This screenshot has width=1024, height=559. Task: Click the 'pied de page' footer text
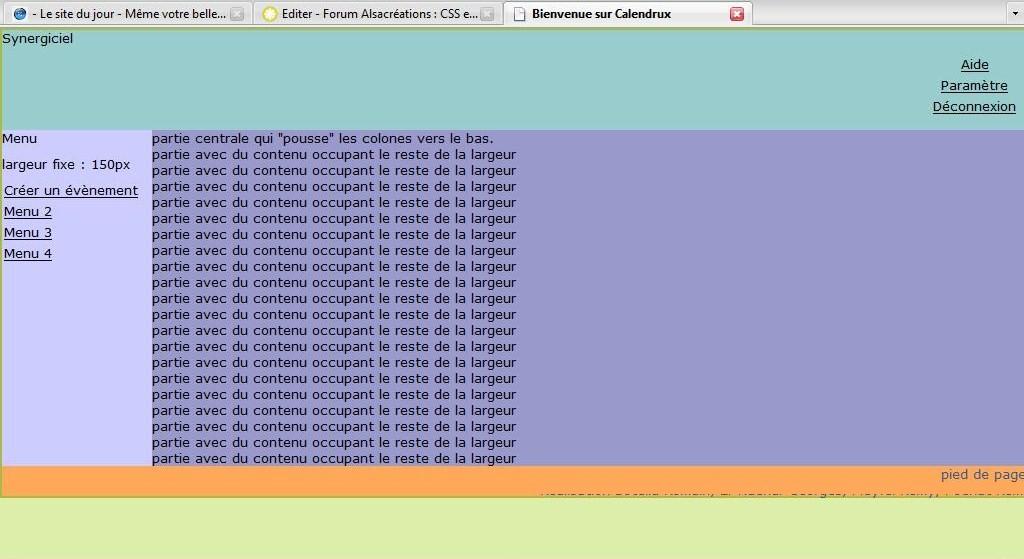click(x=982, y=475)
